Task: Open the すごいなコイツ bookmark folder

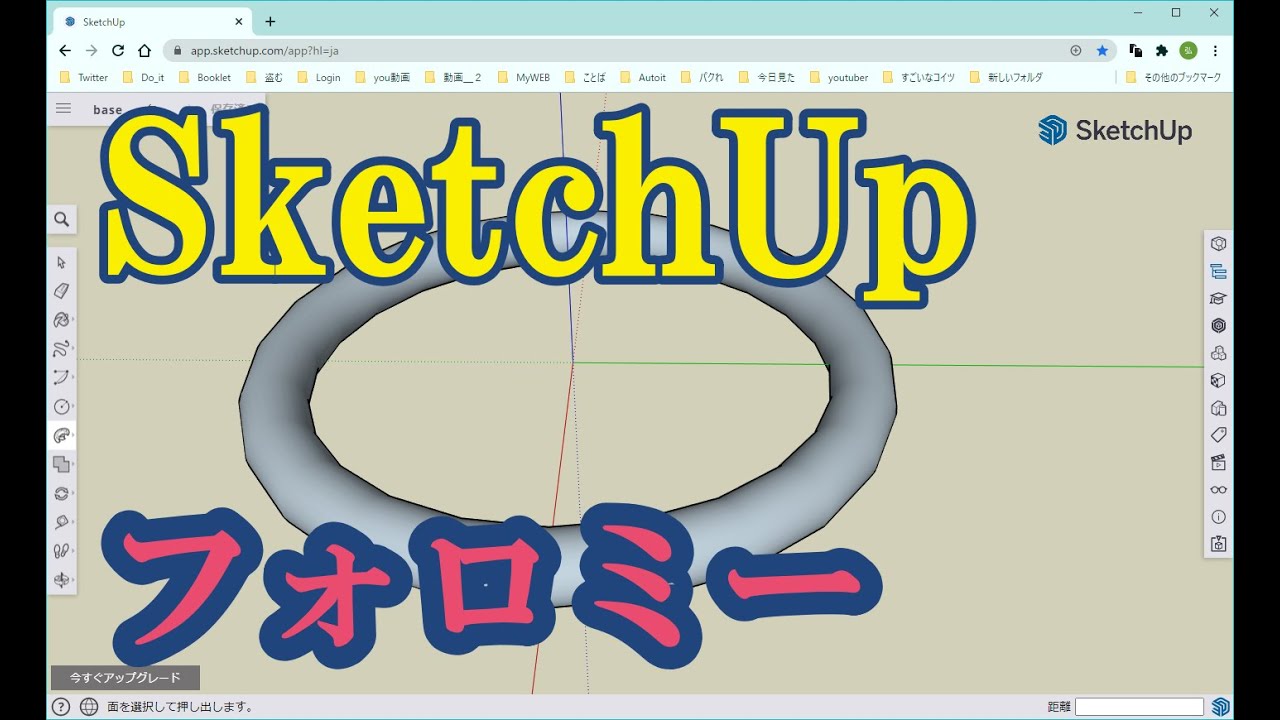Action: coord(919,77)
